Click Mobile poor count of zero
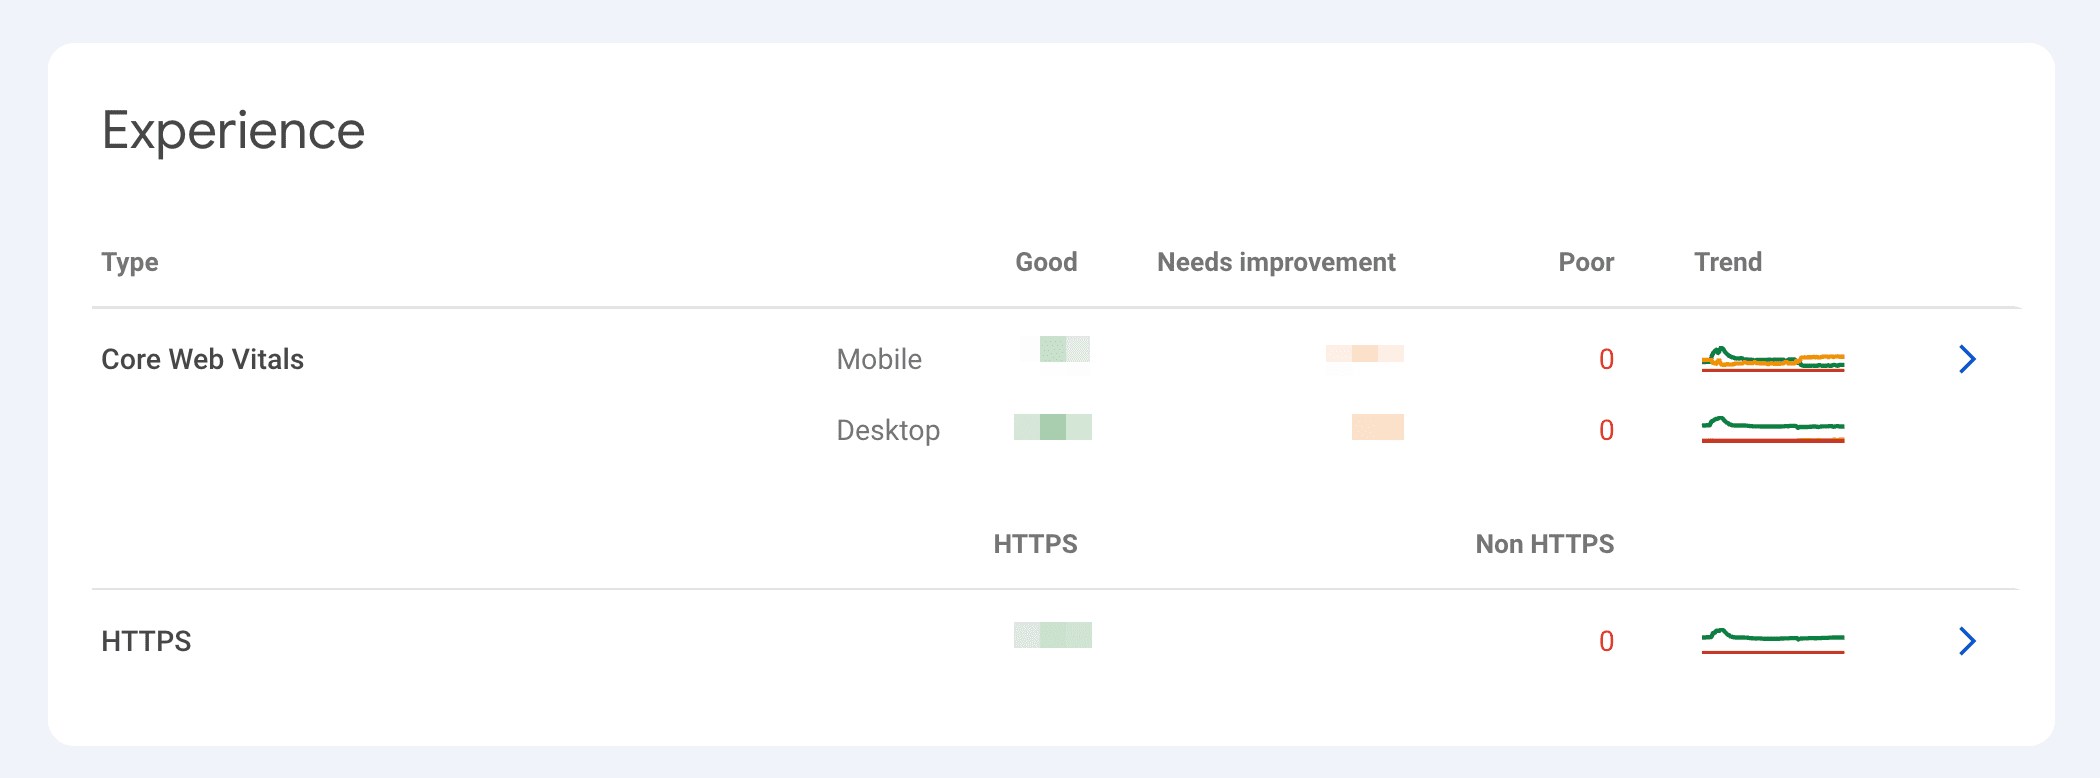The width and height of the screenshot is (2100, 778). point(1606,359)
